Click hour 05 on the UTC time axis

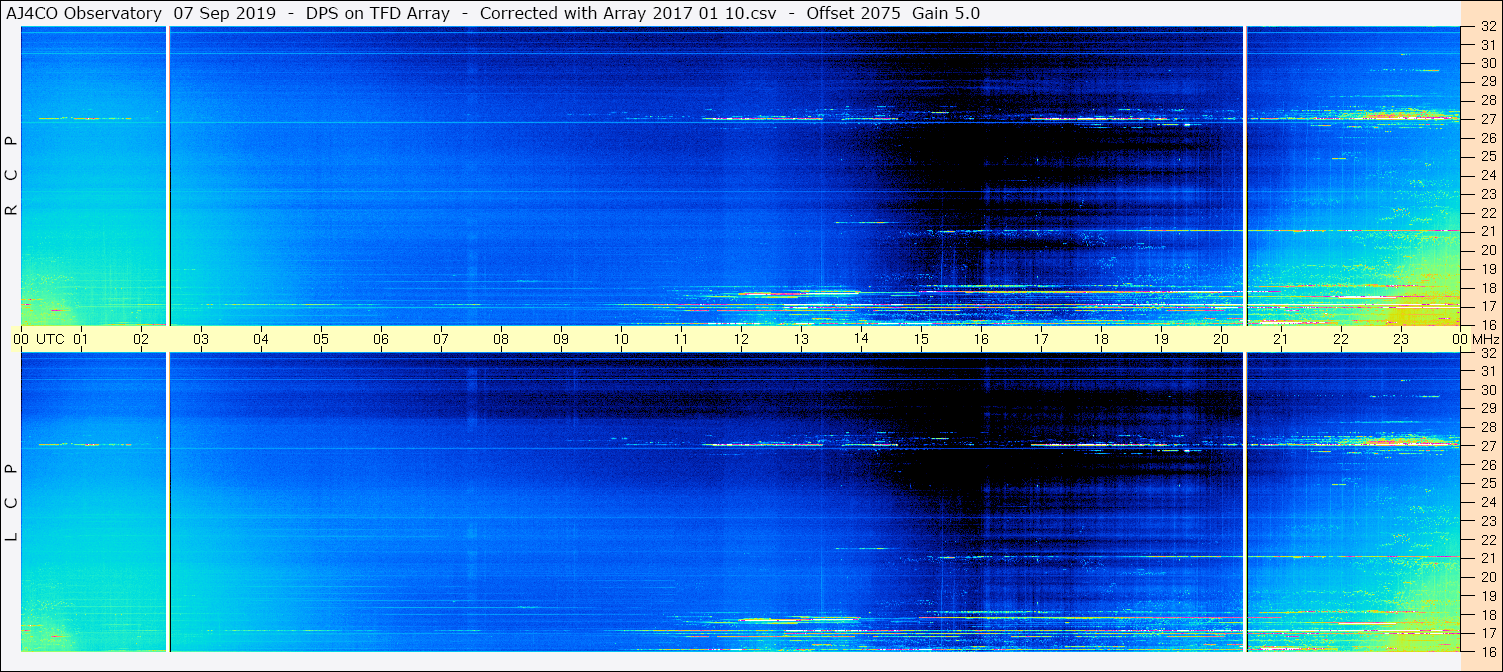point(321,339)
